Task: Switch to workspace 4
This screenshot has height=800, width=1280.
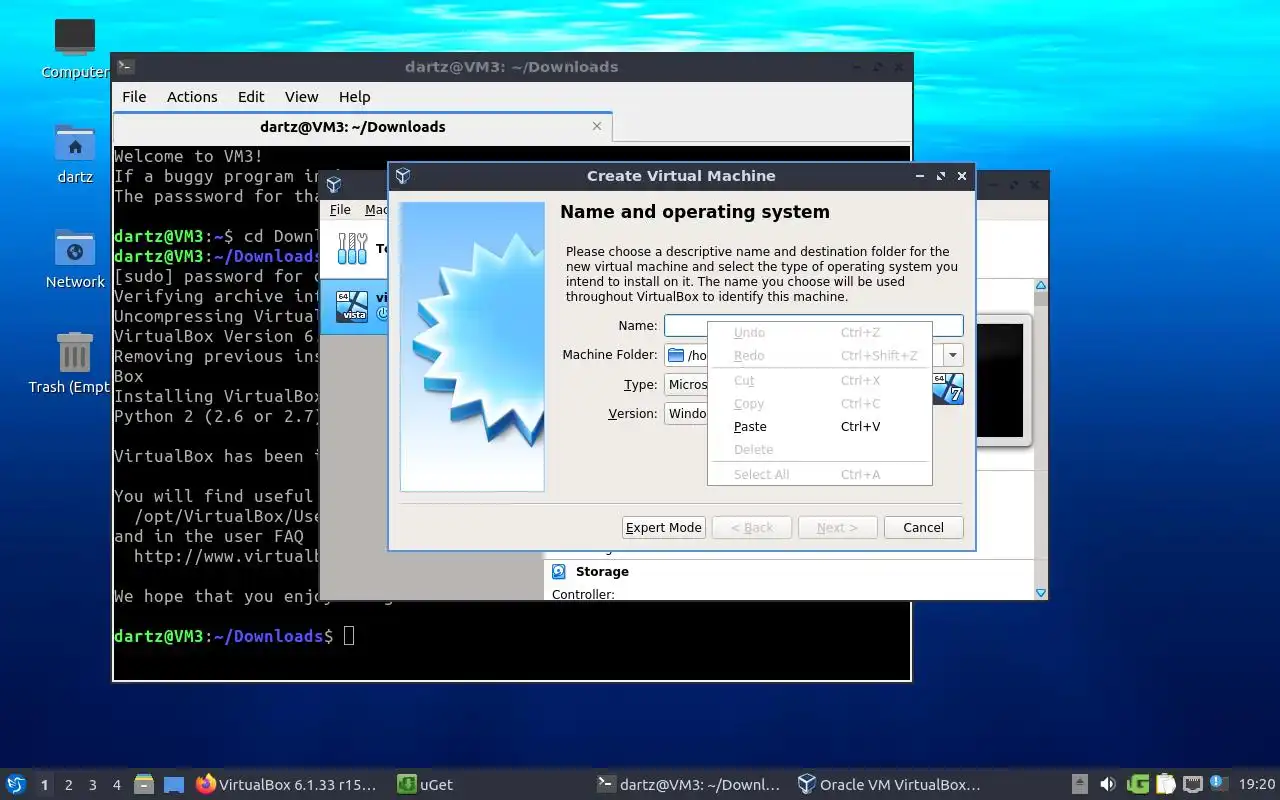Action: 117,785
